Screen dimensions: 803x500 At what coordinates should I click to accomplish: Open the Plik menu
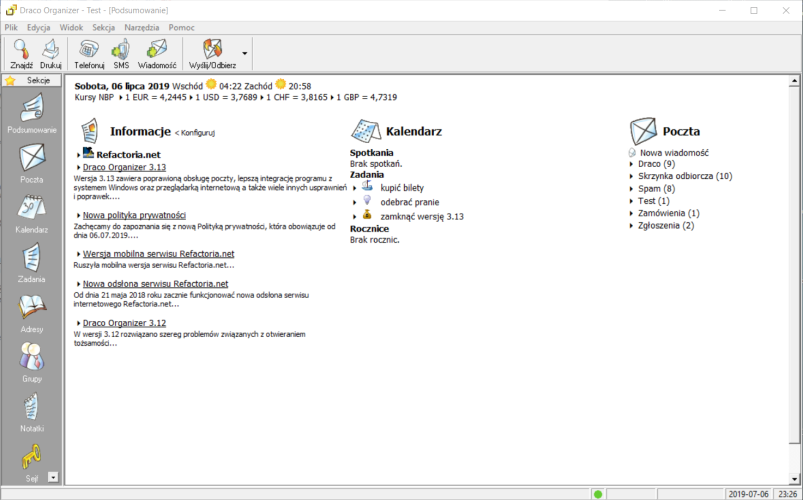(x=11, y=28)
